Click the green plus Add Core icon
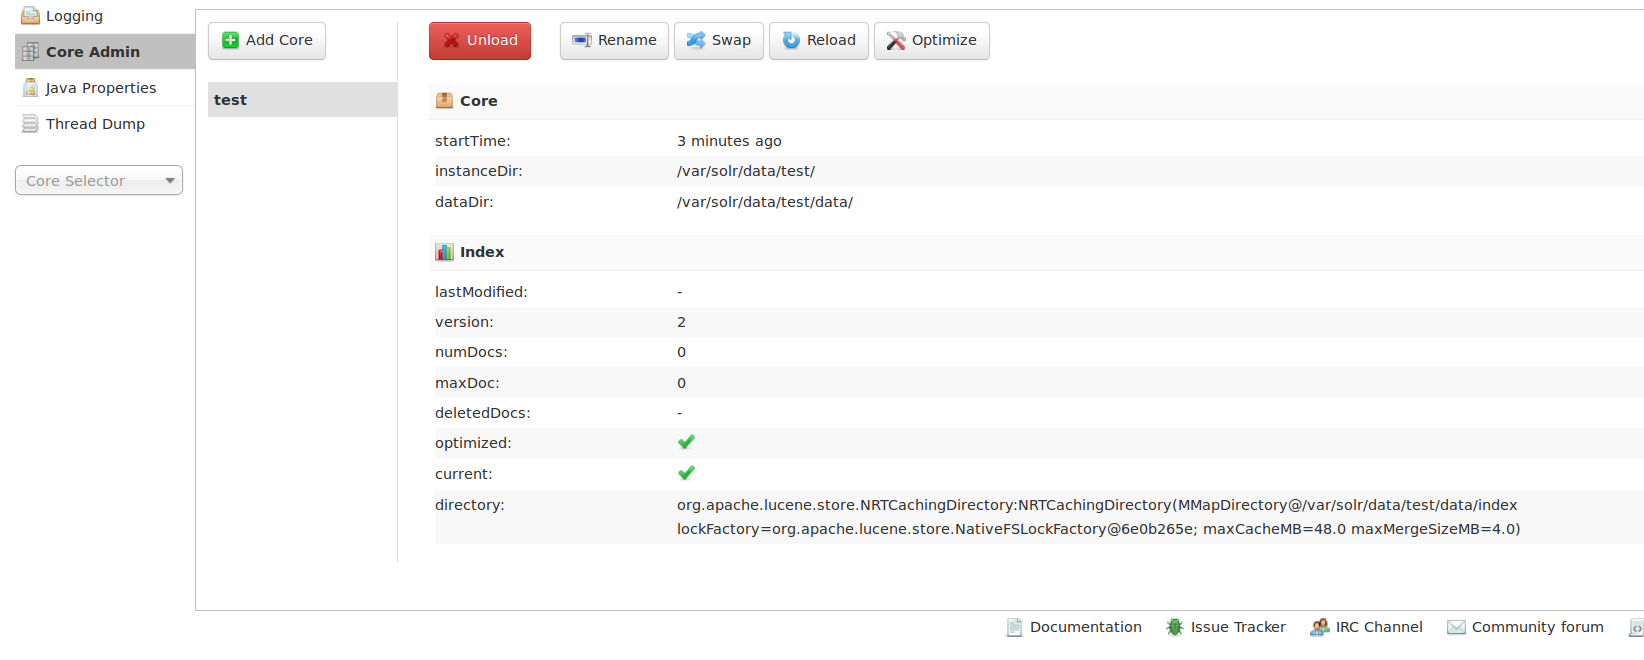 [230, 40]
